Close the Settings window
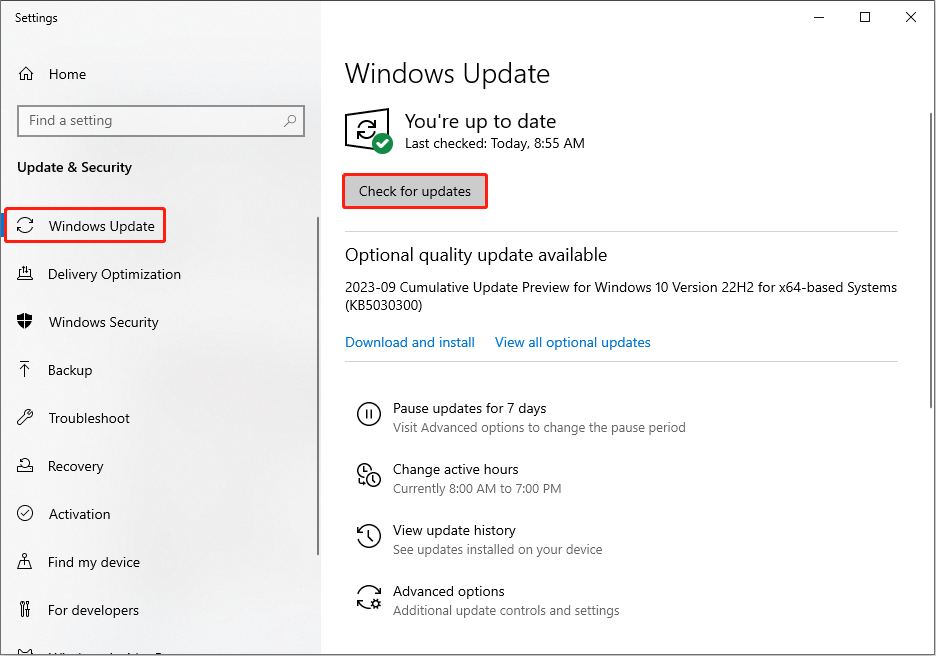 pos(910,17)
